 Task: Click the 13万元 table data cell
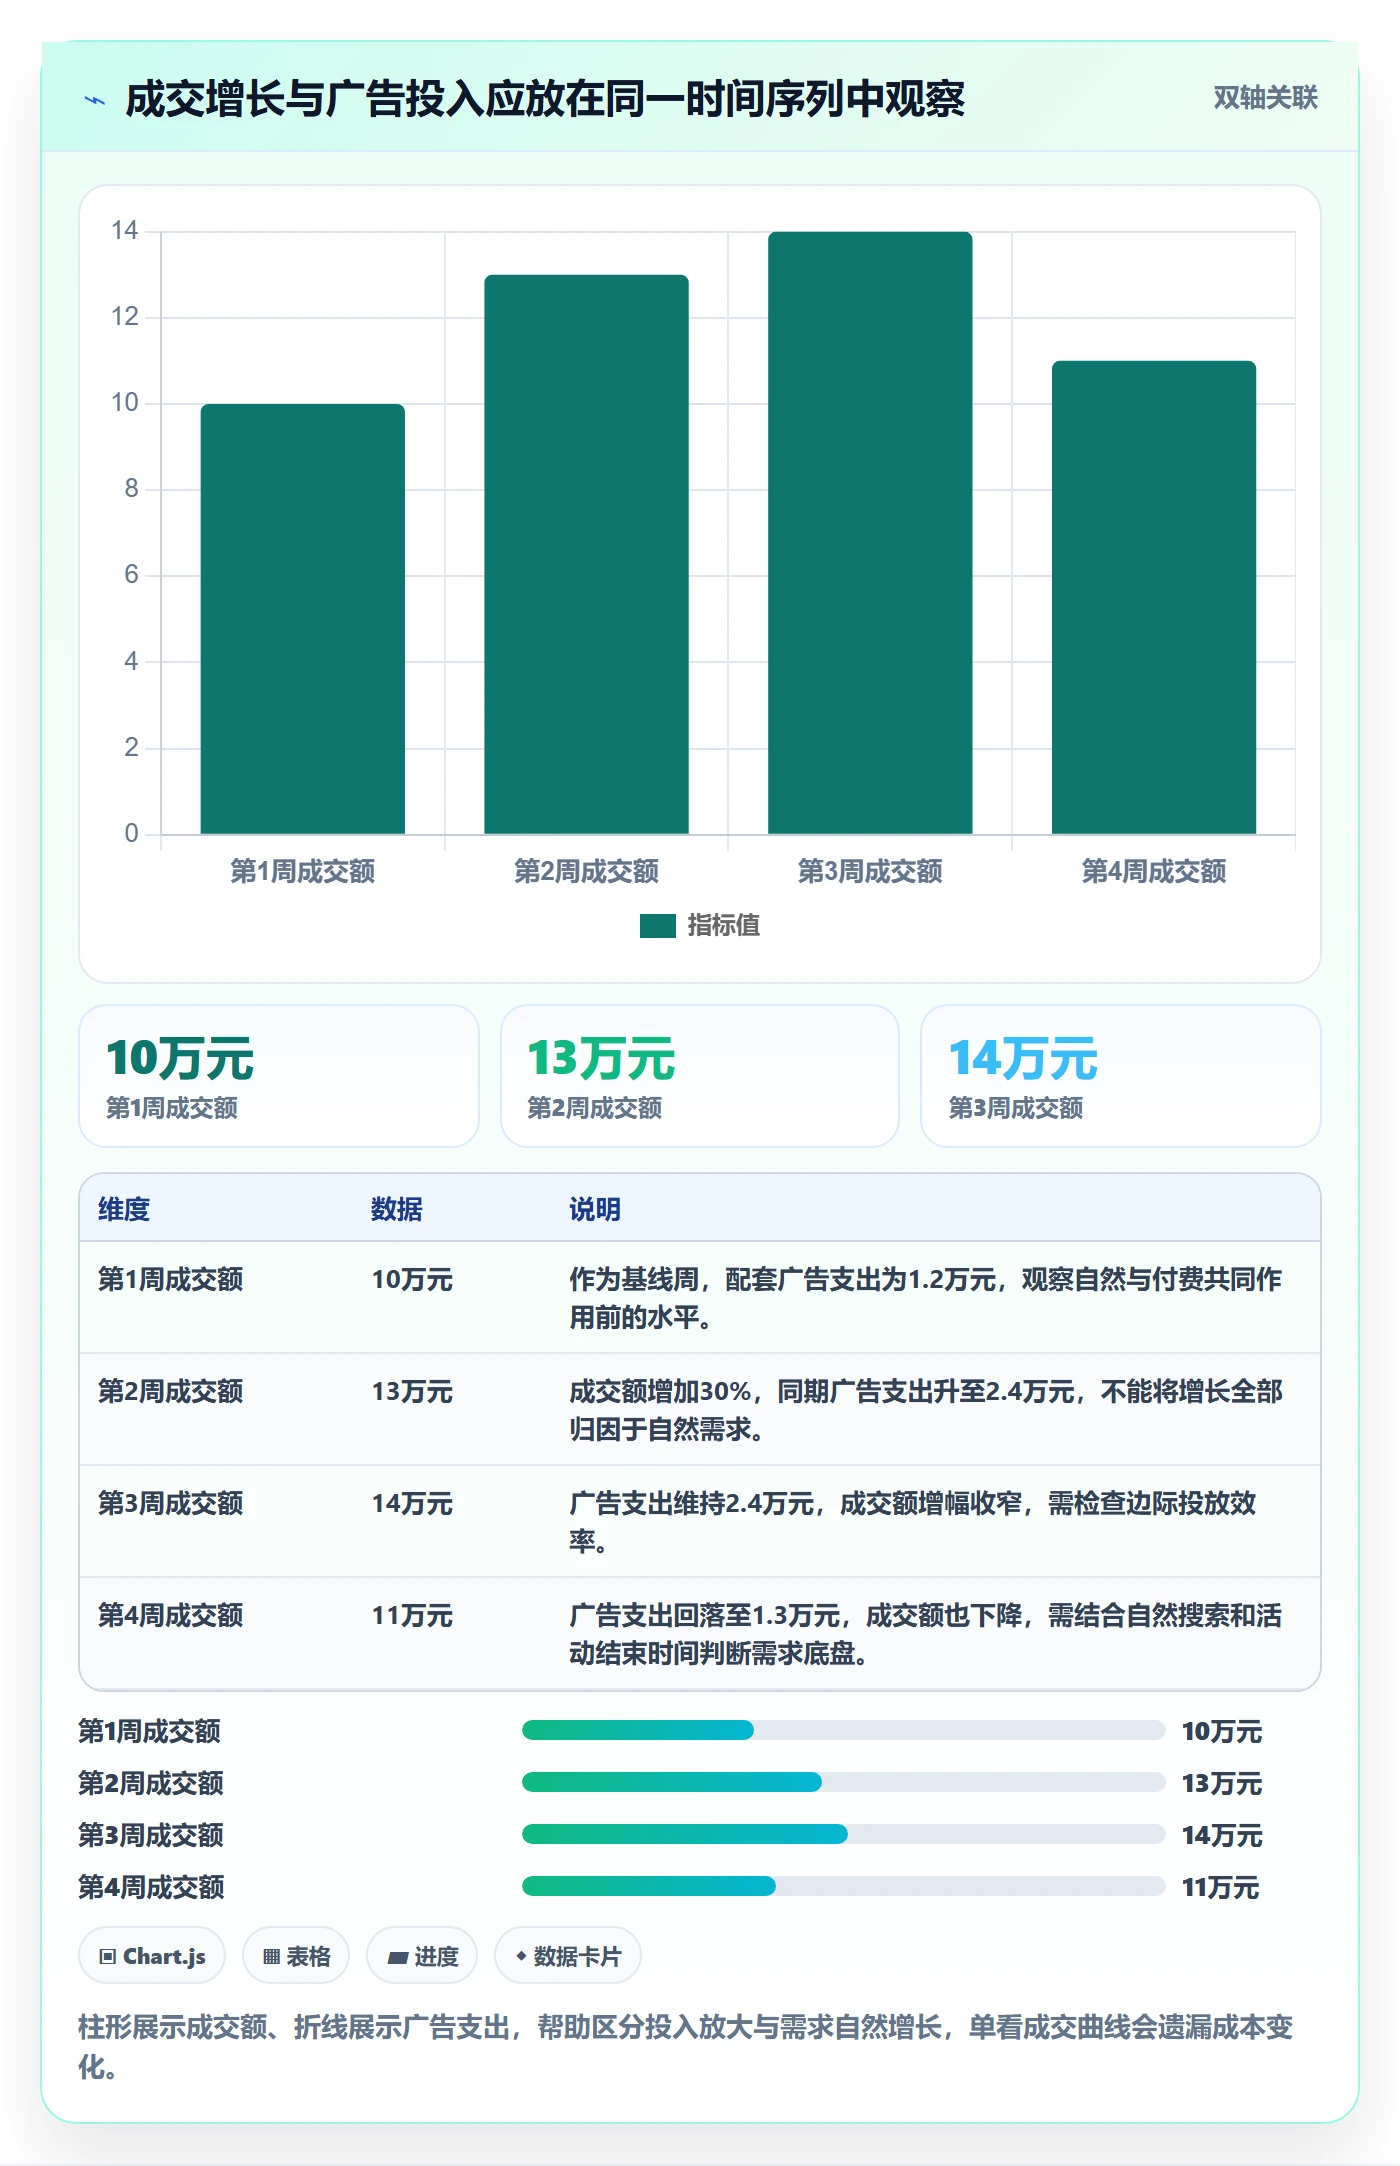click(412, 1391)
